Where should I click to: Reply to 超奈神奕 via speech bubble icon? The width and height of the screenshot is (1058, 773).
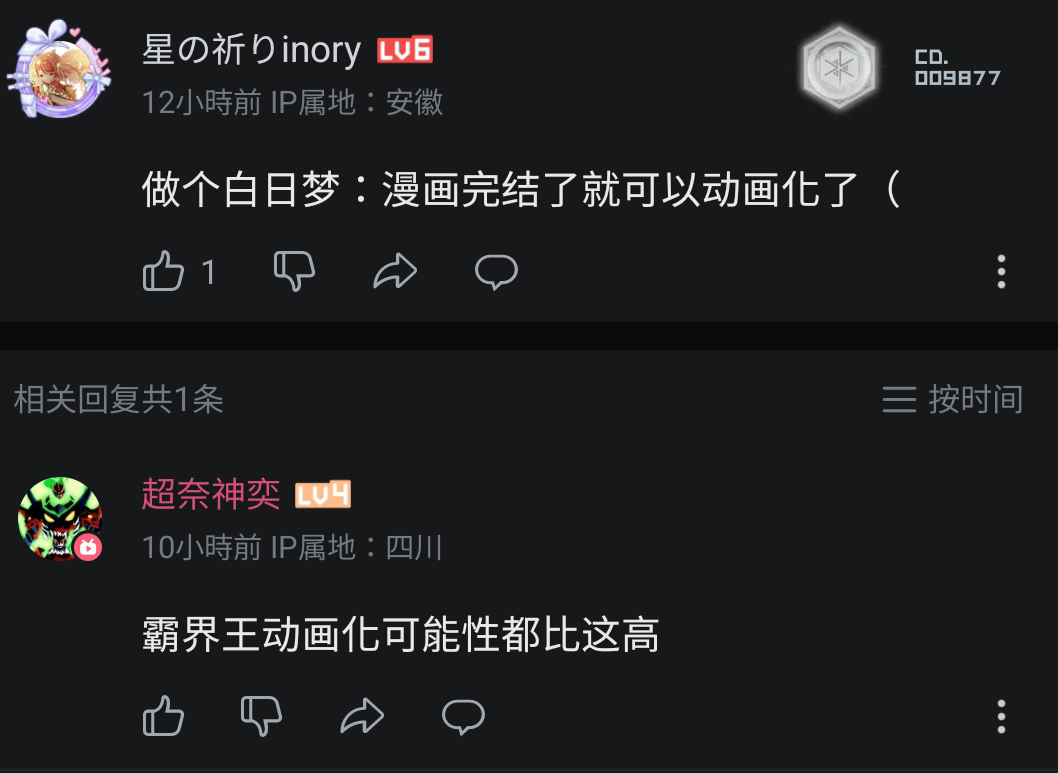[x=464, y=717]
